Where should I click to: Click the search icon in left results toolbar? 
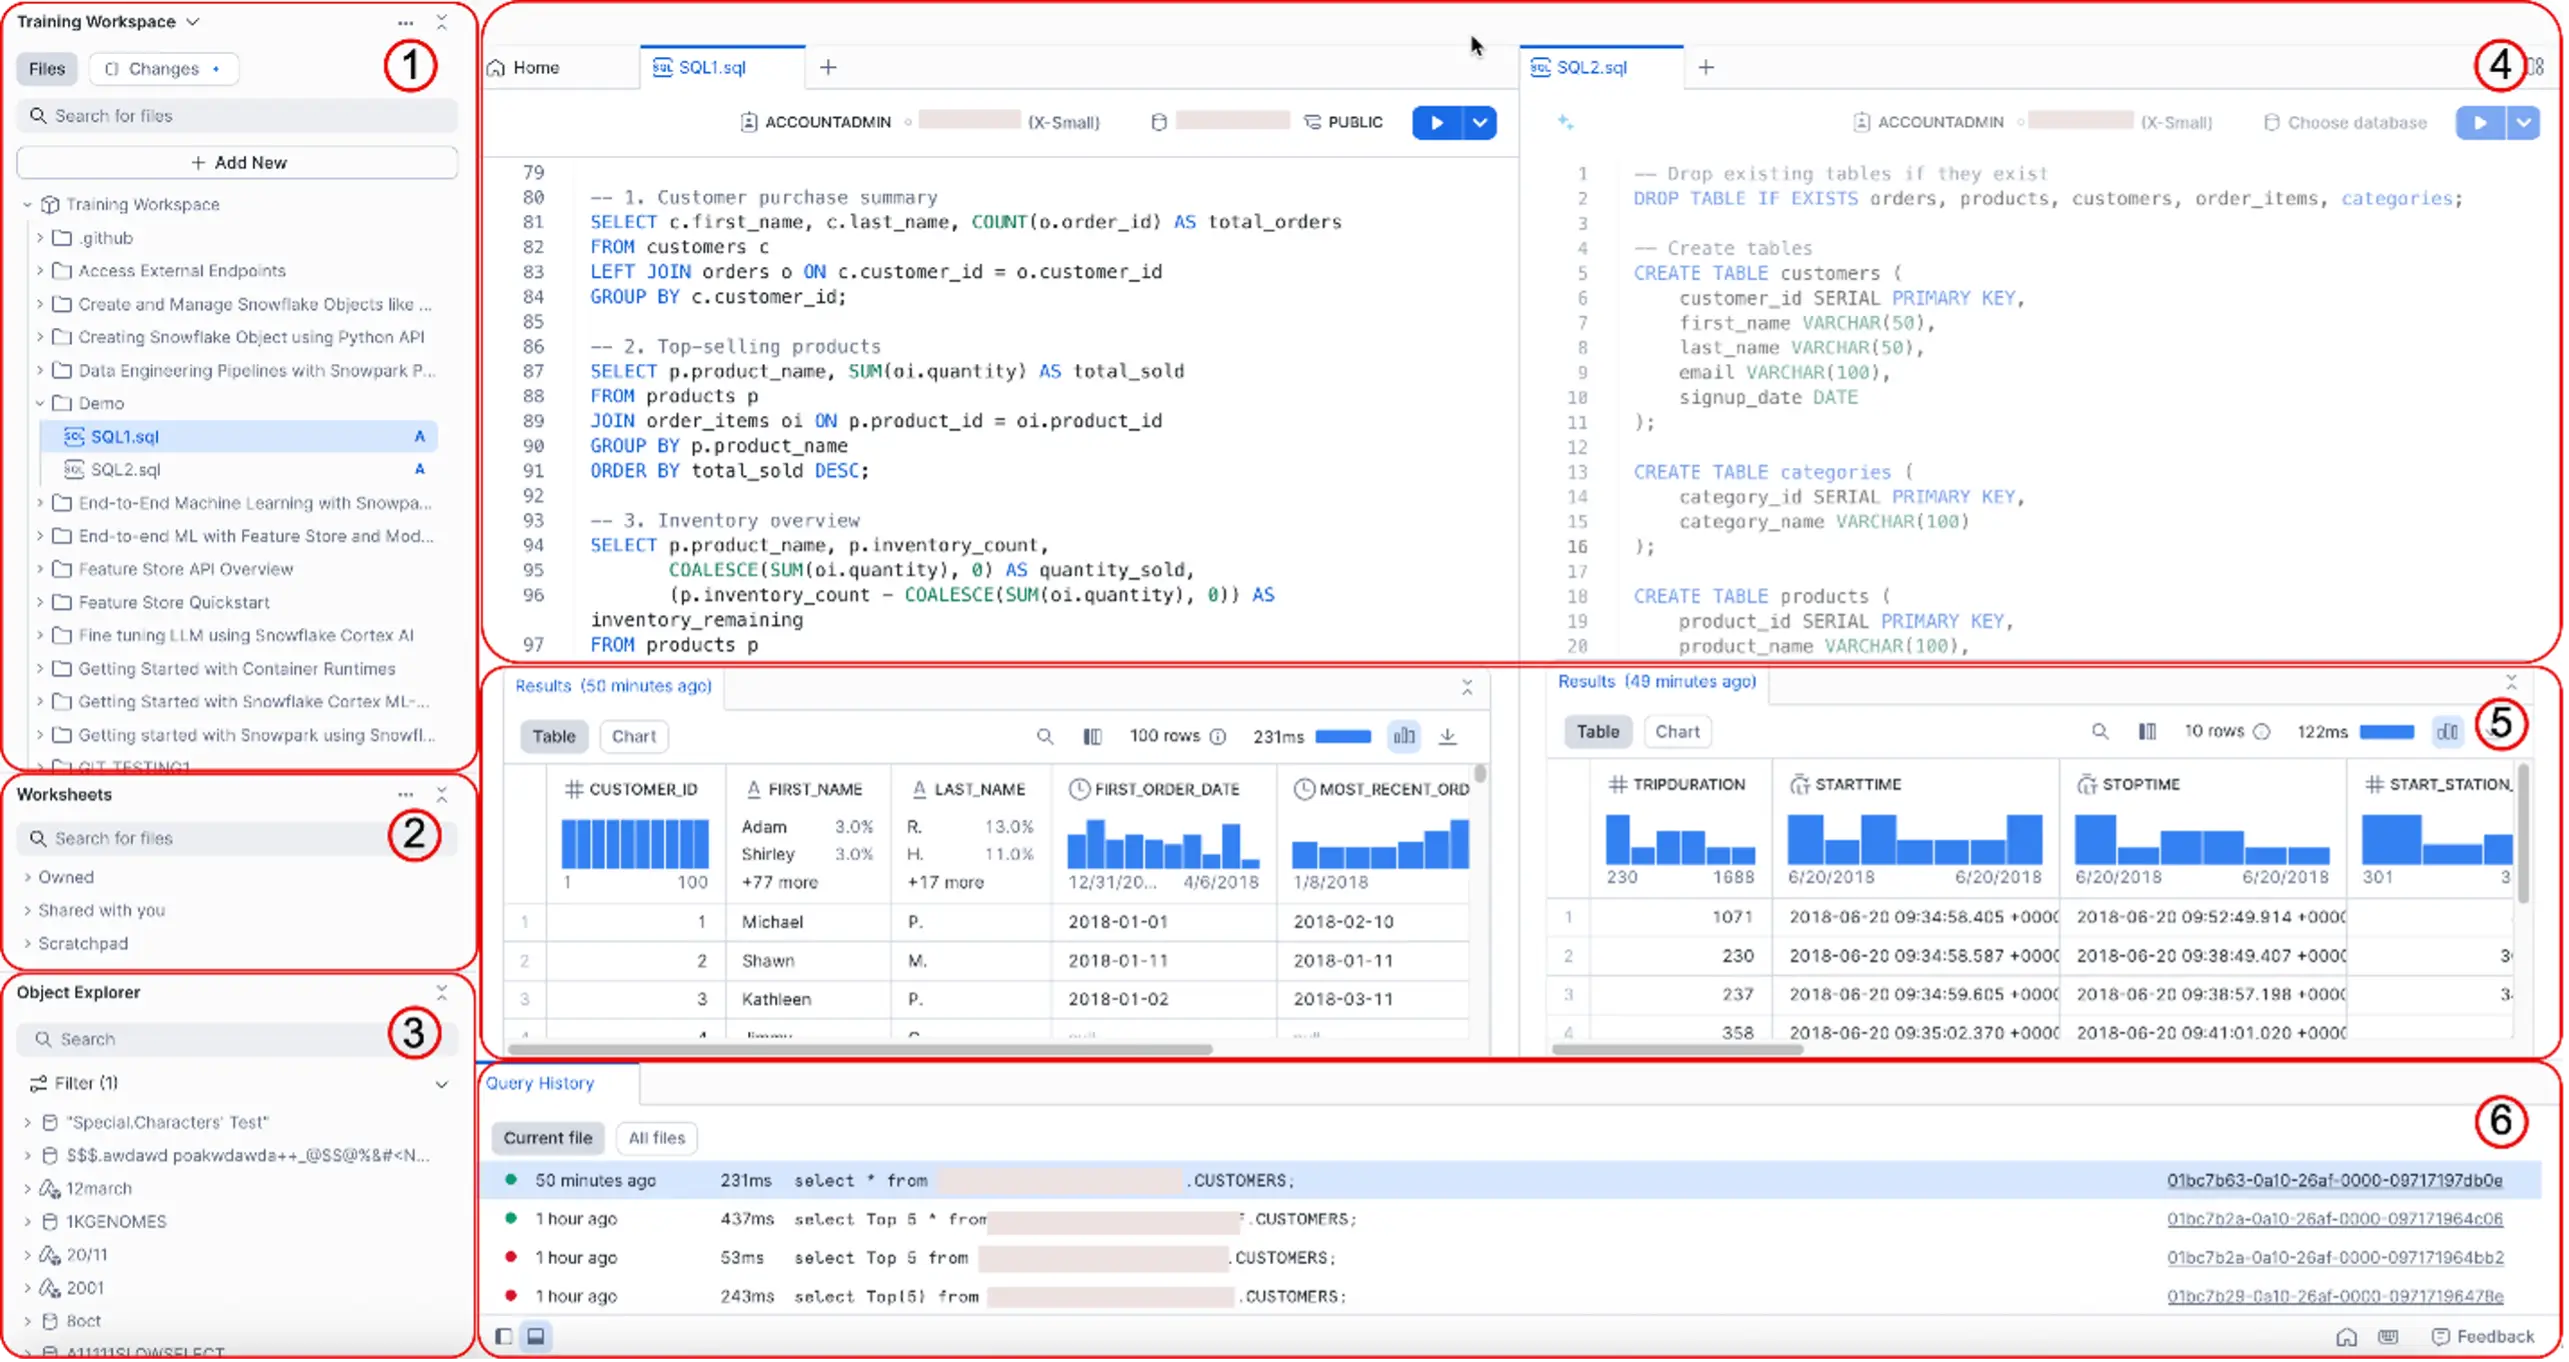click(1044, 737)
